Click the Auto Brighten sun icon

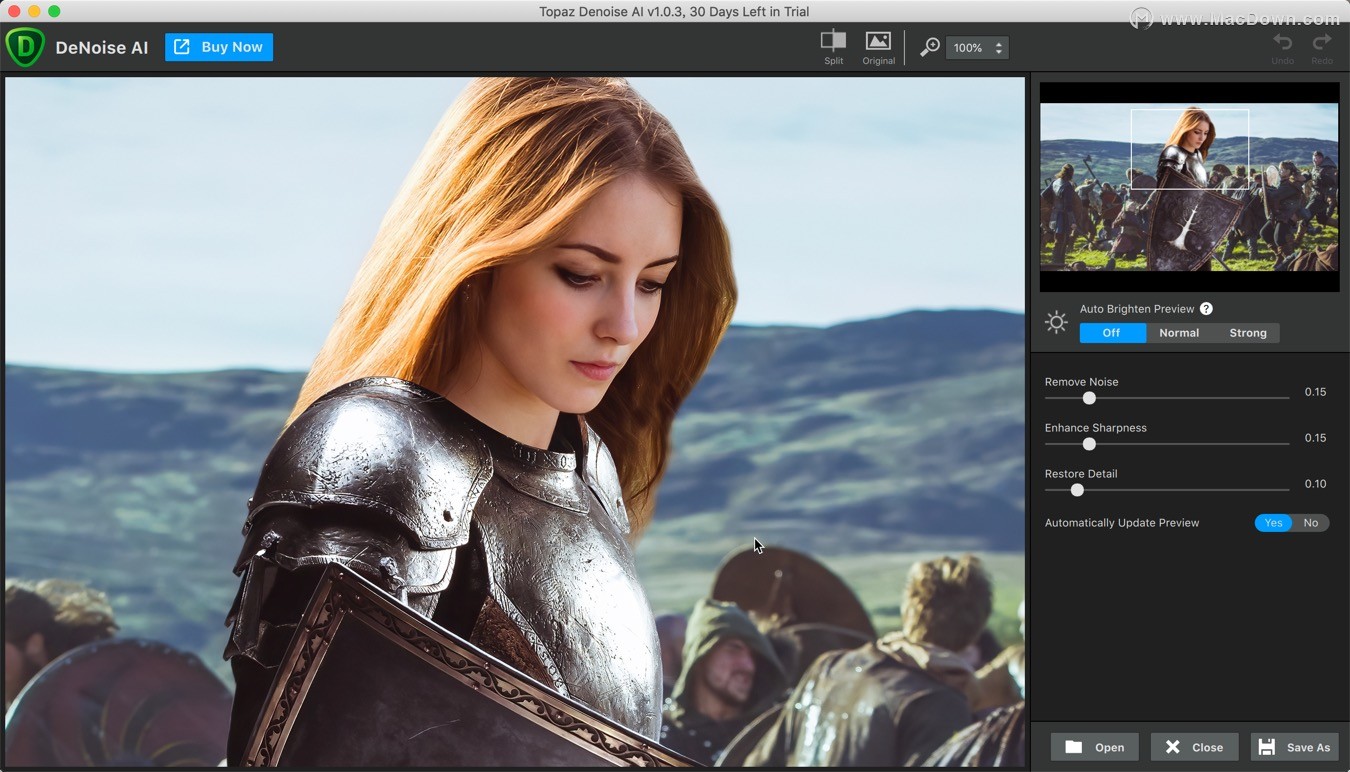[x=1056, y=321]
